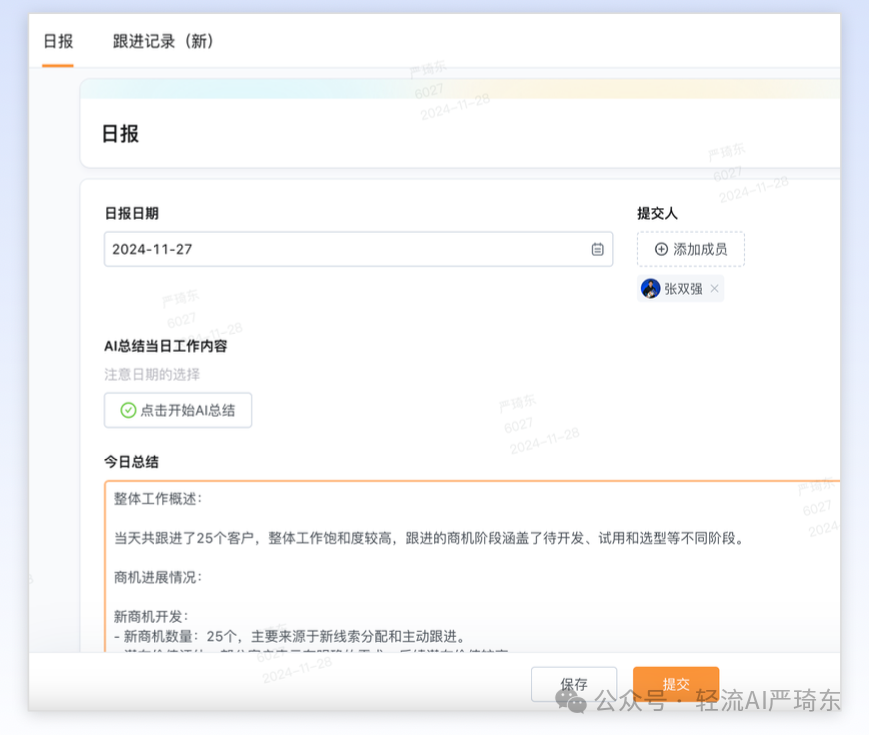The height and width of the screenshot is (735, 869).
Task: Focus the 日报日期 date input field
Action: (x=300, y=249)
